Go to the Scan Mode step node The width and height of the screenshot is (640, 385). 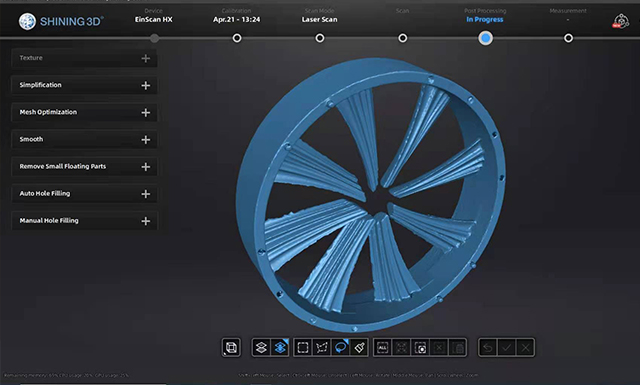[x=320, y=38]
